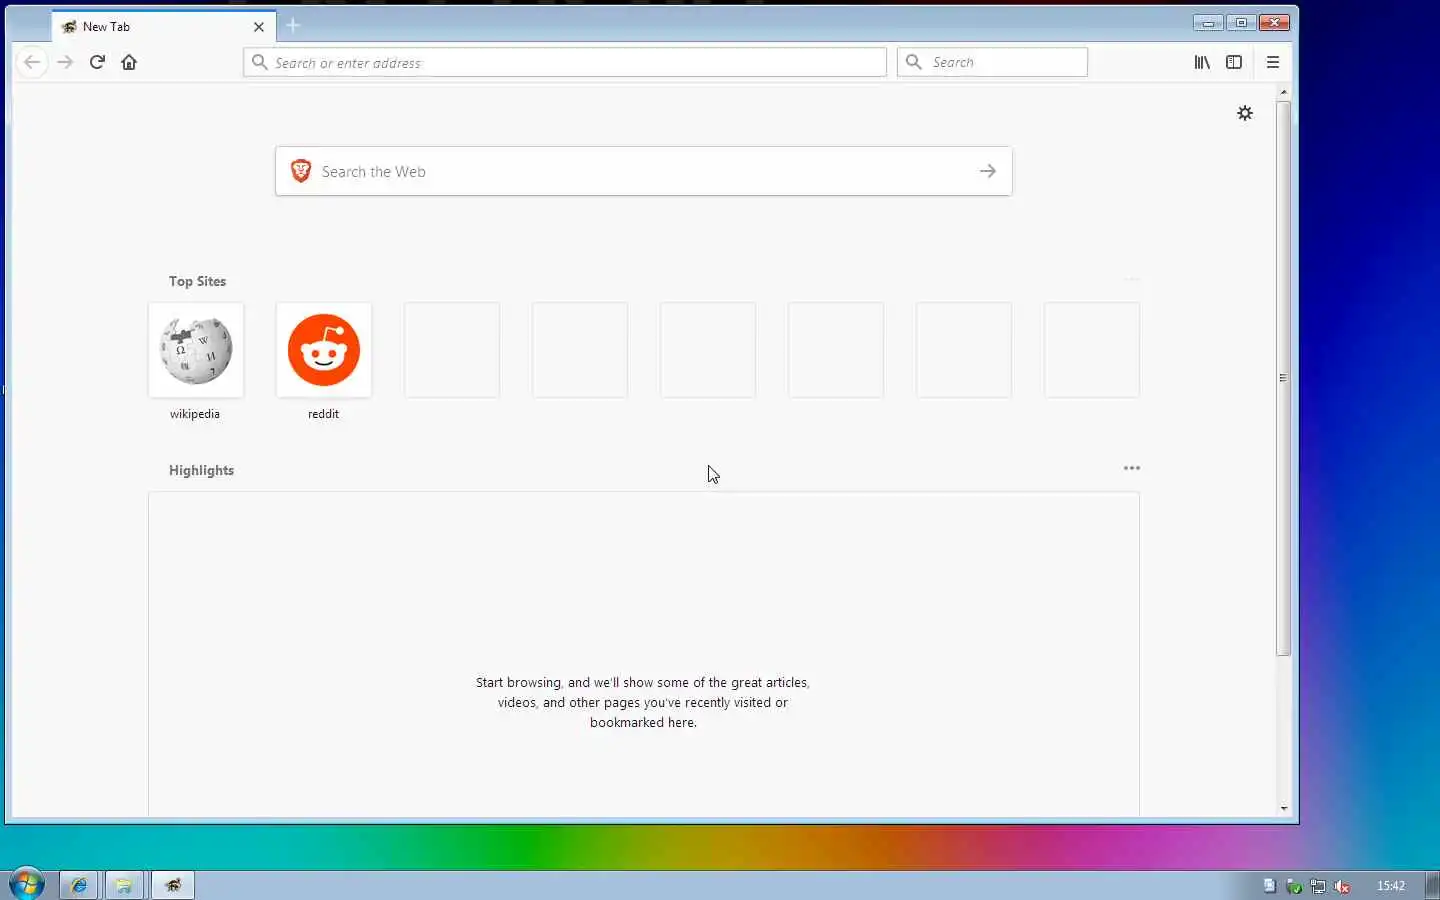Click the Top Sites heading

point(197,281)
